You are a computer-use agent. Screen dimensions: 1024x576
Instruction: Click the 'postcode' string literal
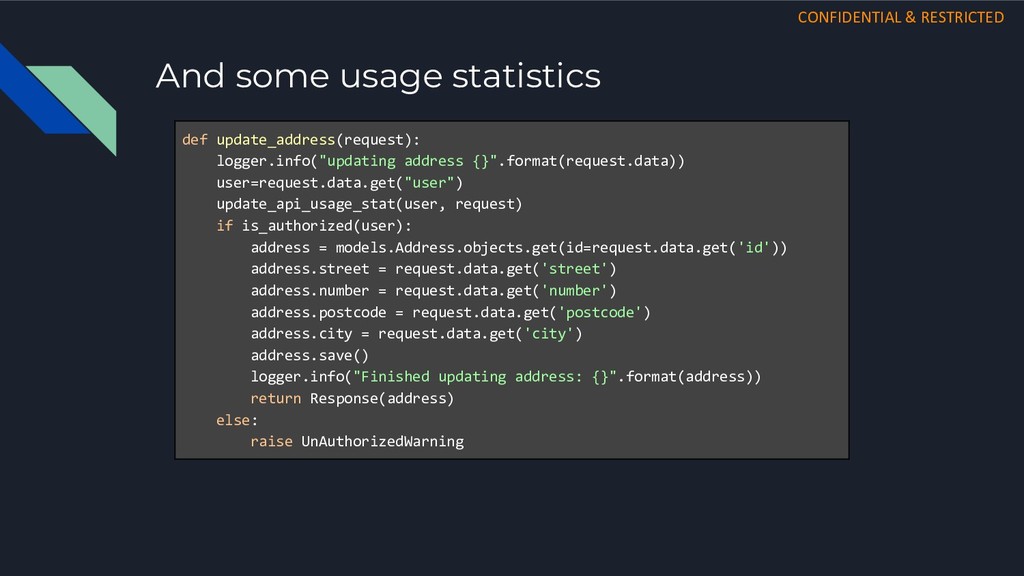600,312
